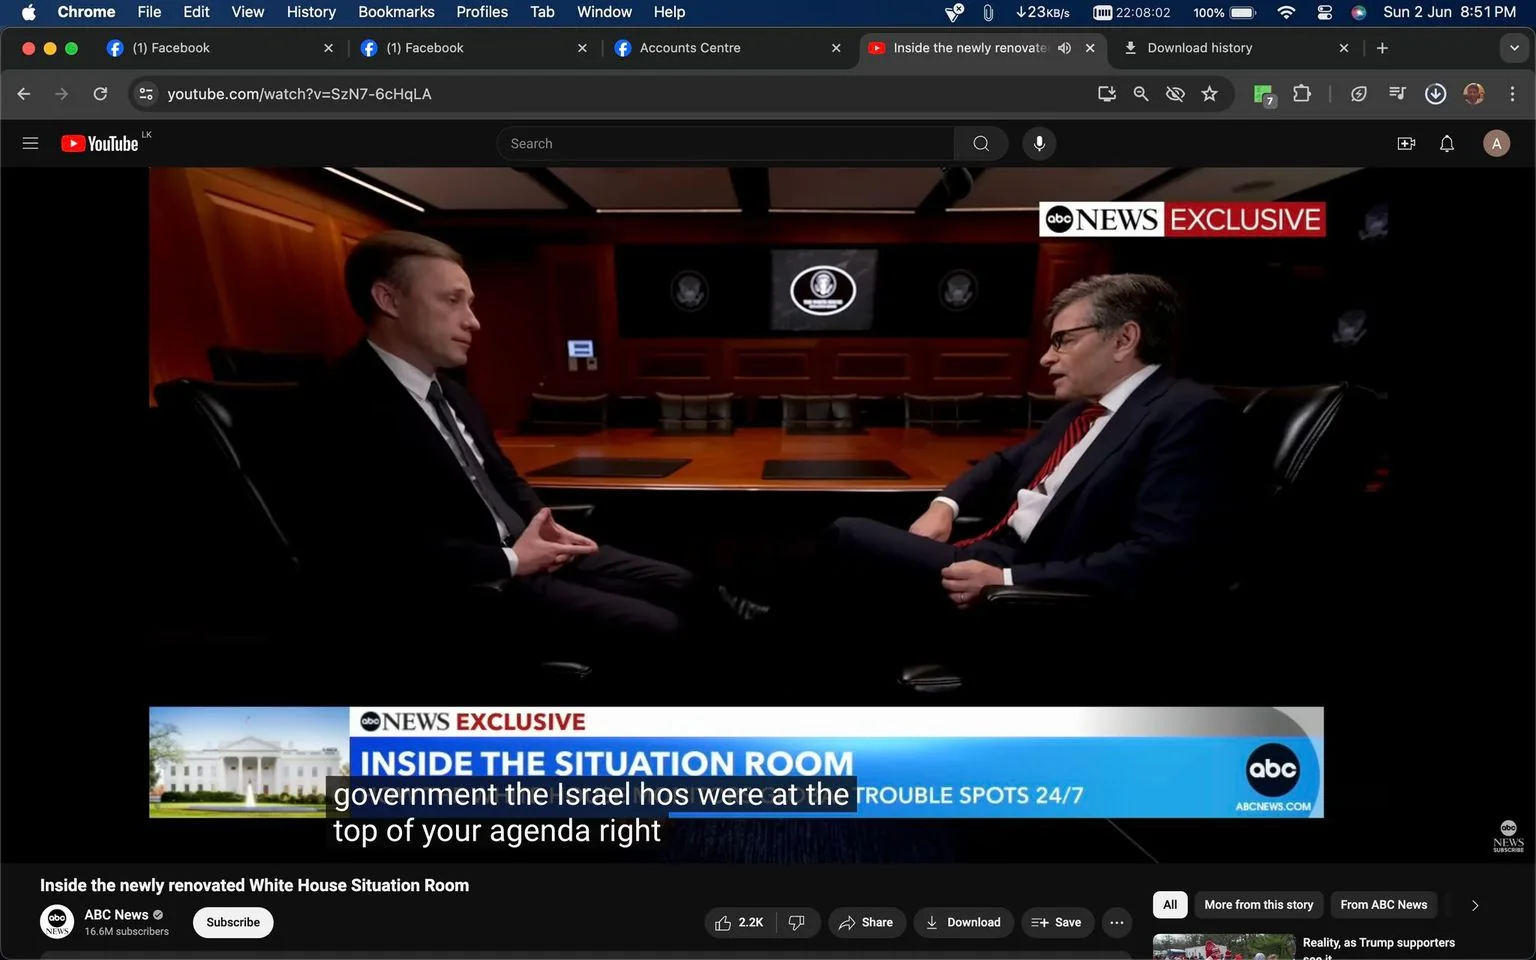
Task: Reload the YouTube page
Action: pos(100,94)
